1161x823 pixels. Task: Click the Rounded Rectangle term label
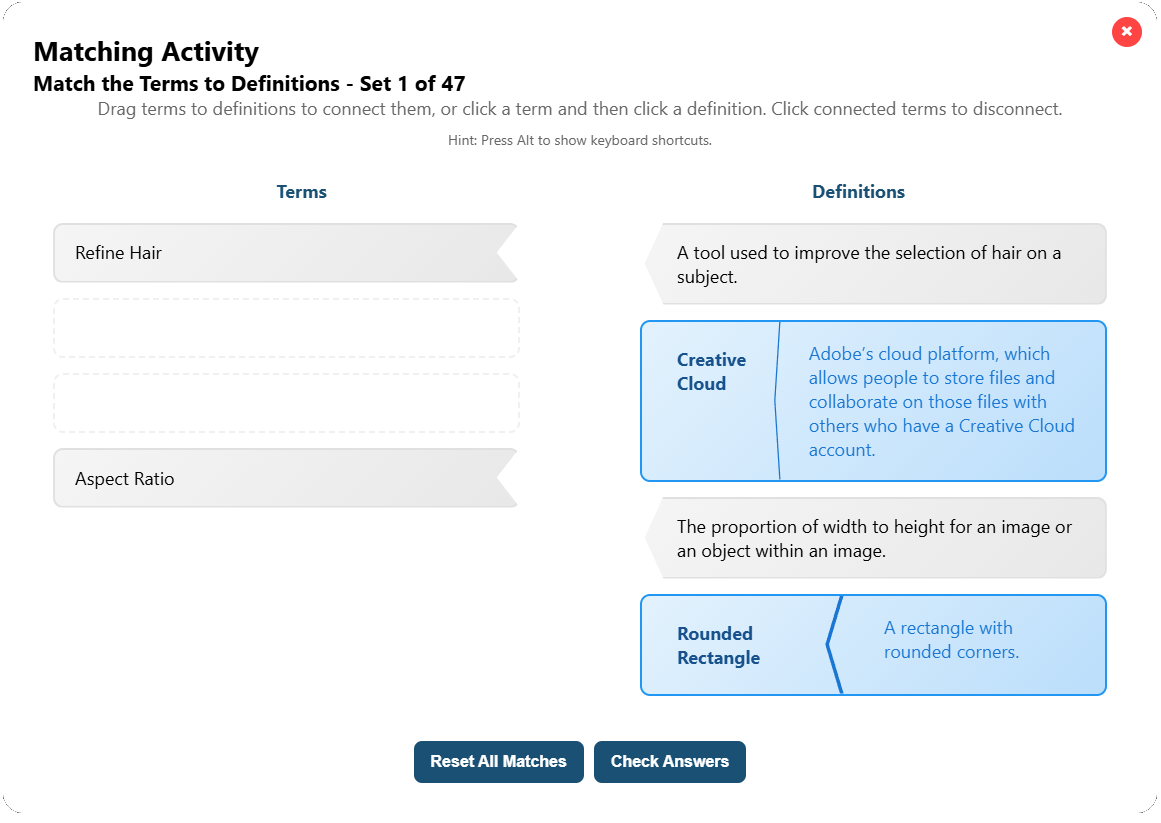click(x=719, y=644)
